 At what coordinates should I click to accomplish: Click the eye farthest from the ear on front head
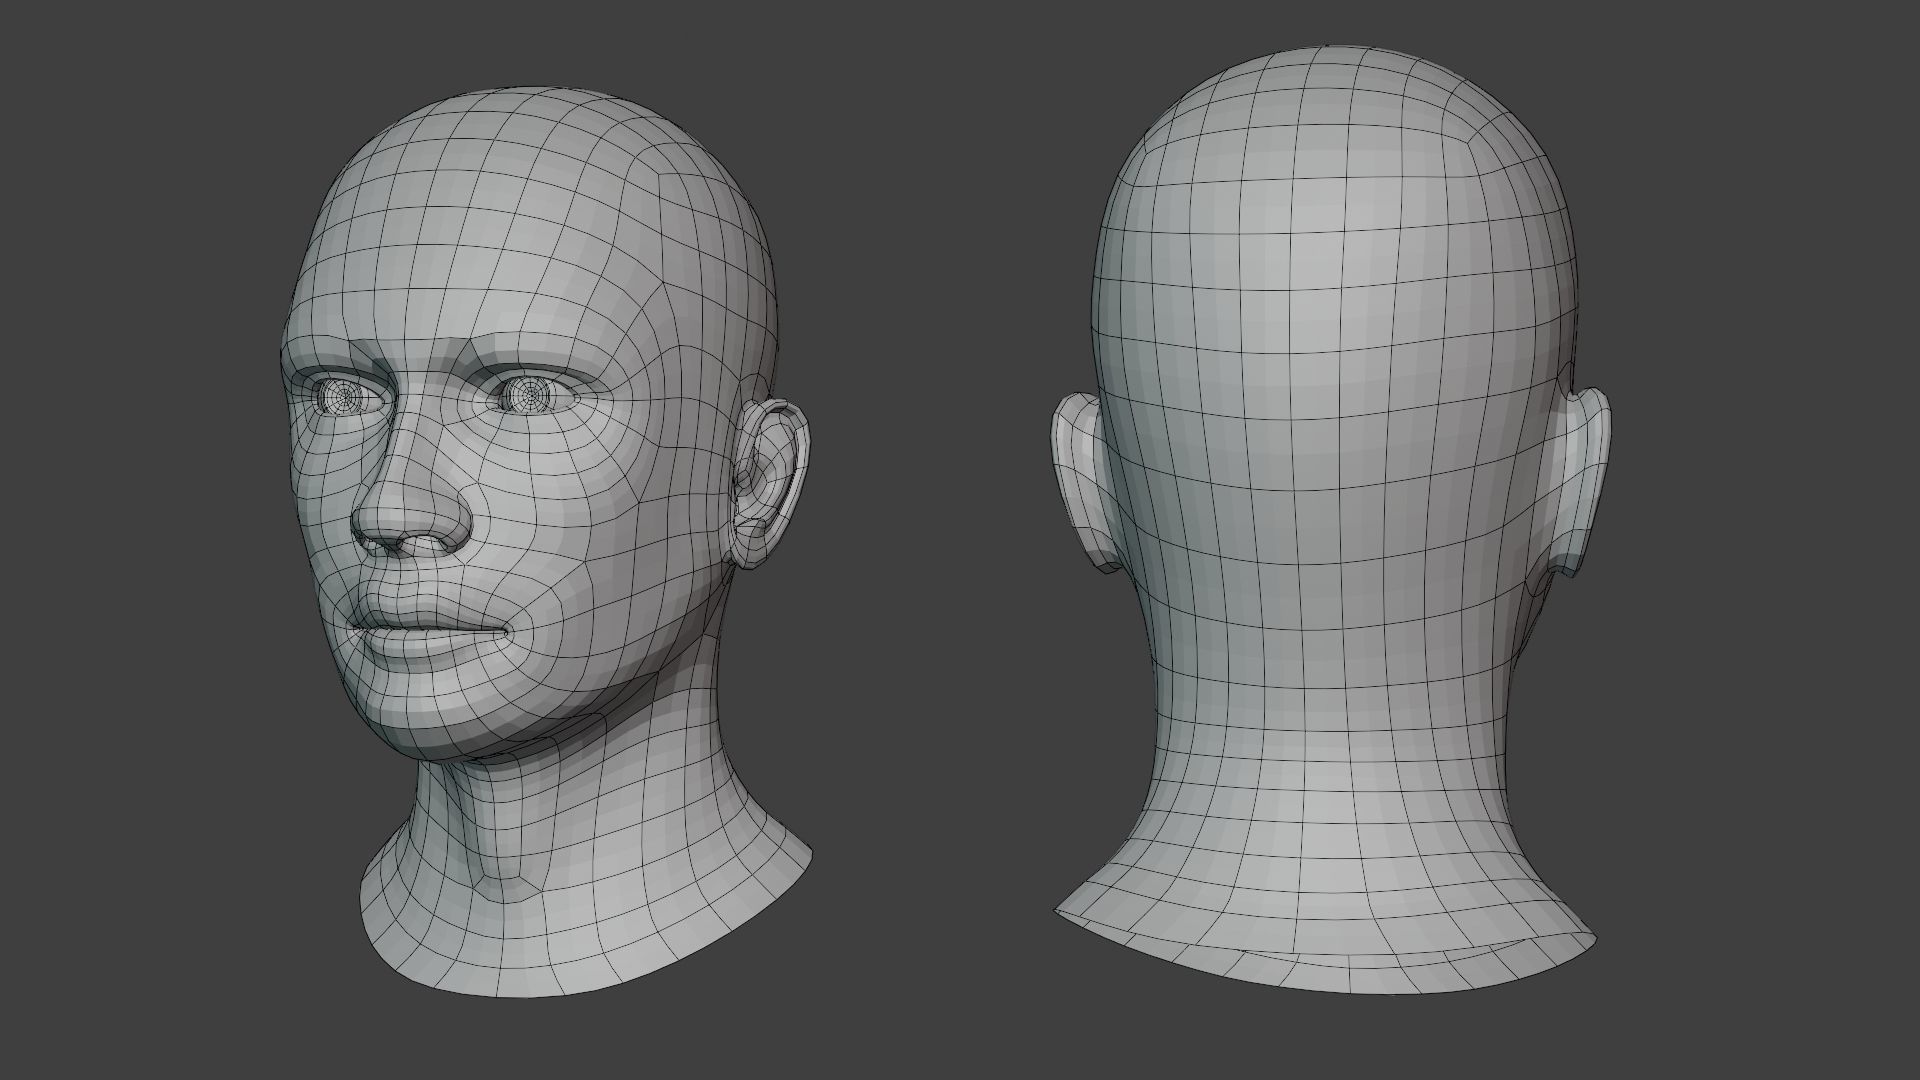(345, 398)
